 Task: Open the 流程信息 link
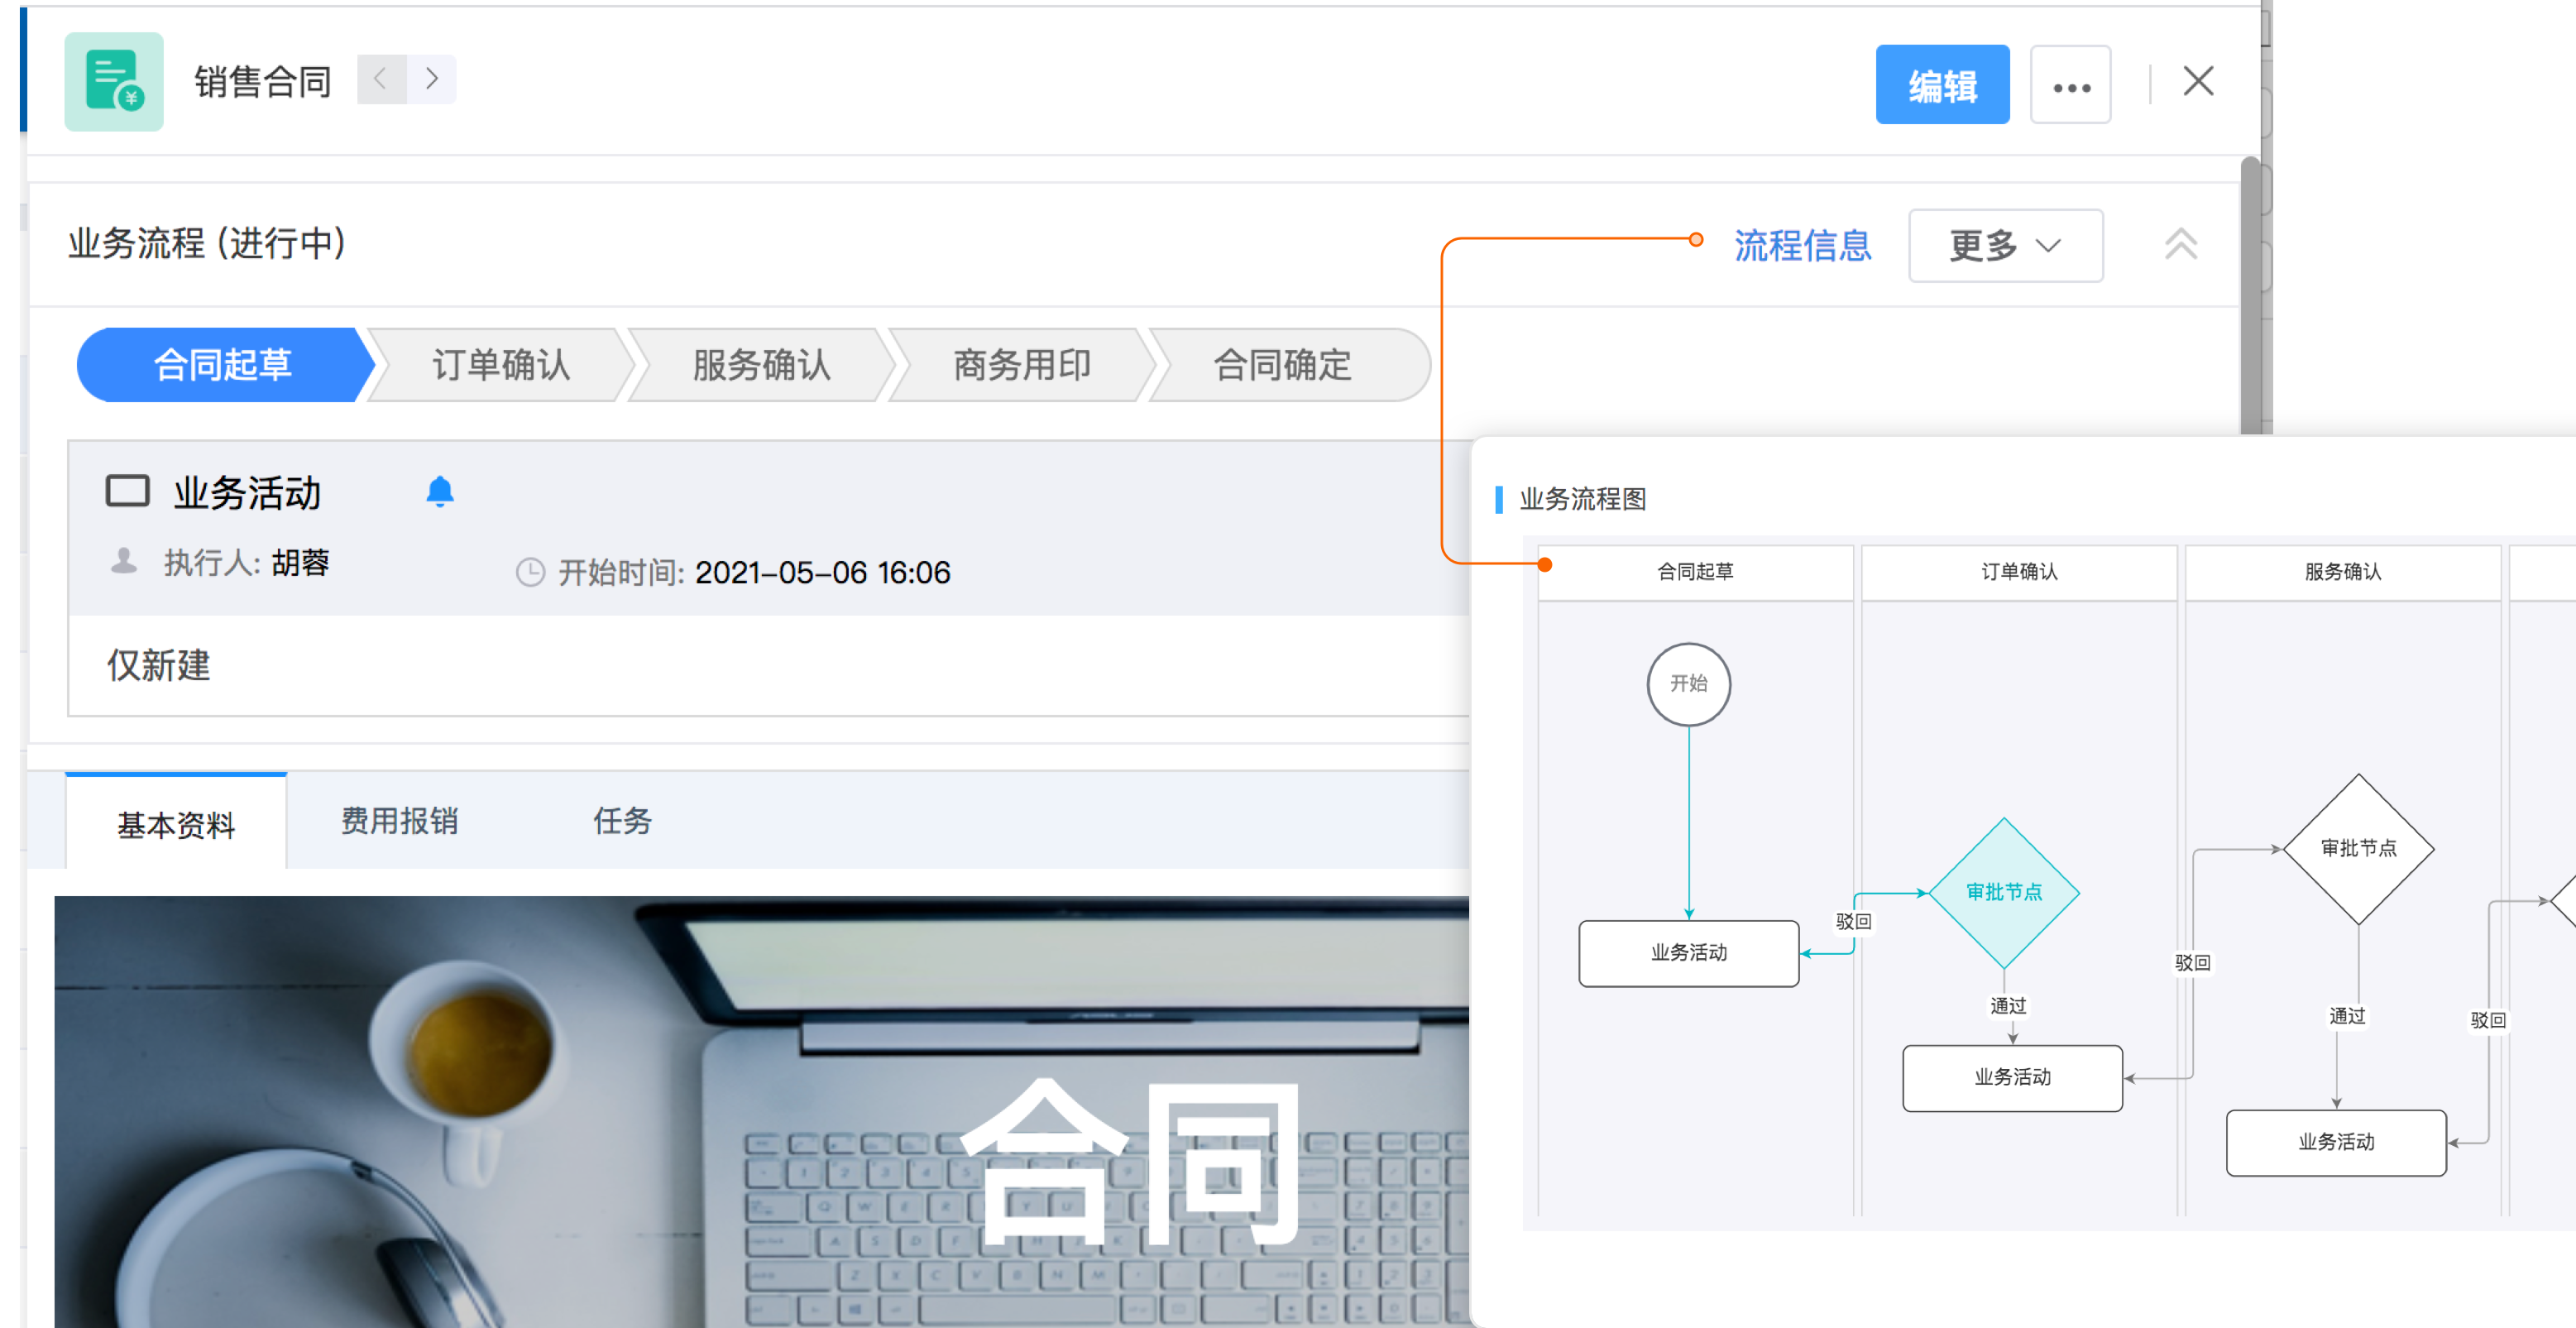coord(1802,245)
